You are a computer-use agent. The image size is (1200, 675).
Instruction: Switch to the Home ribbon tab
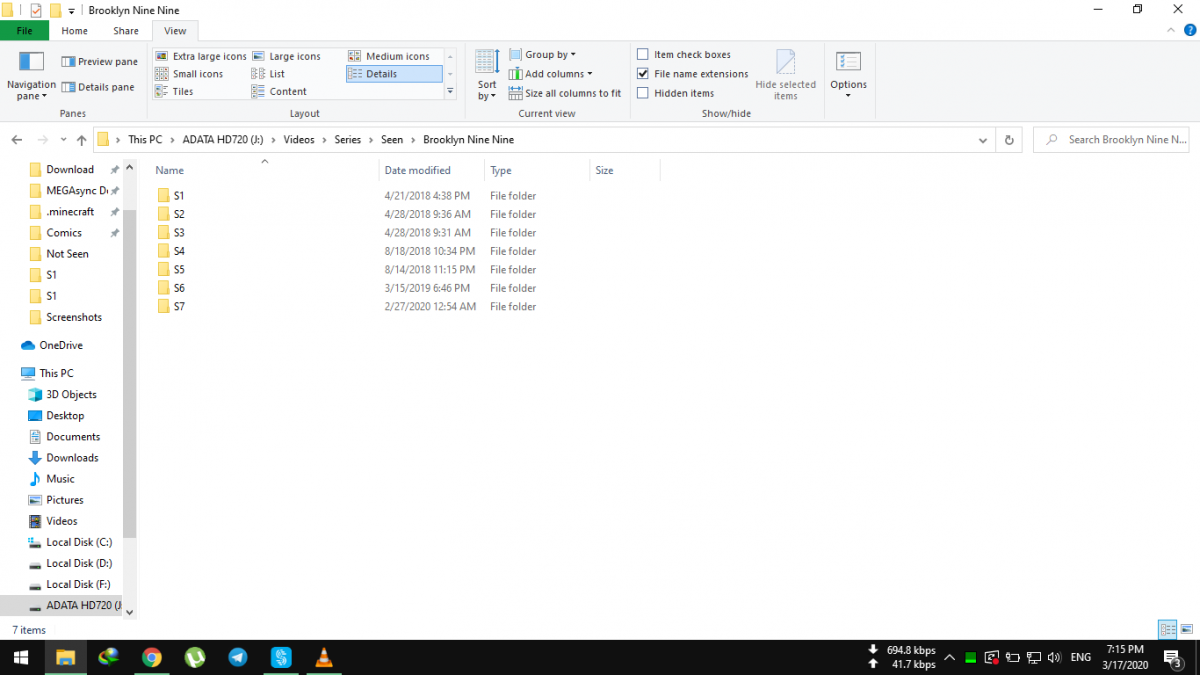point(75,31)
